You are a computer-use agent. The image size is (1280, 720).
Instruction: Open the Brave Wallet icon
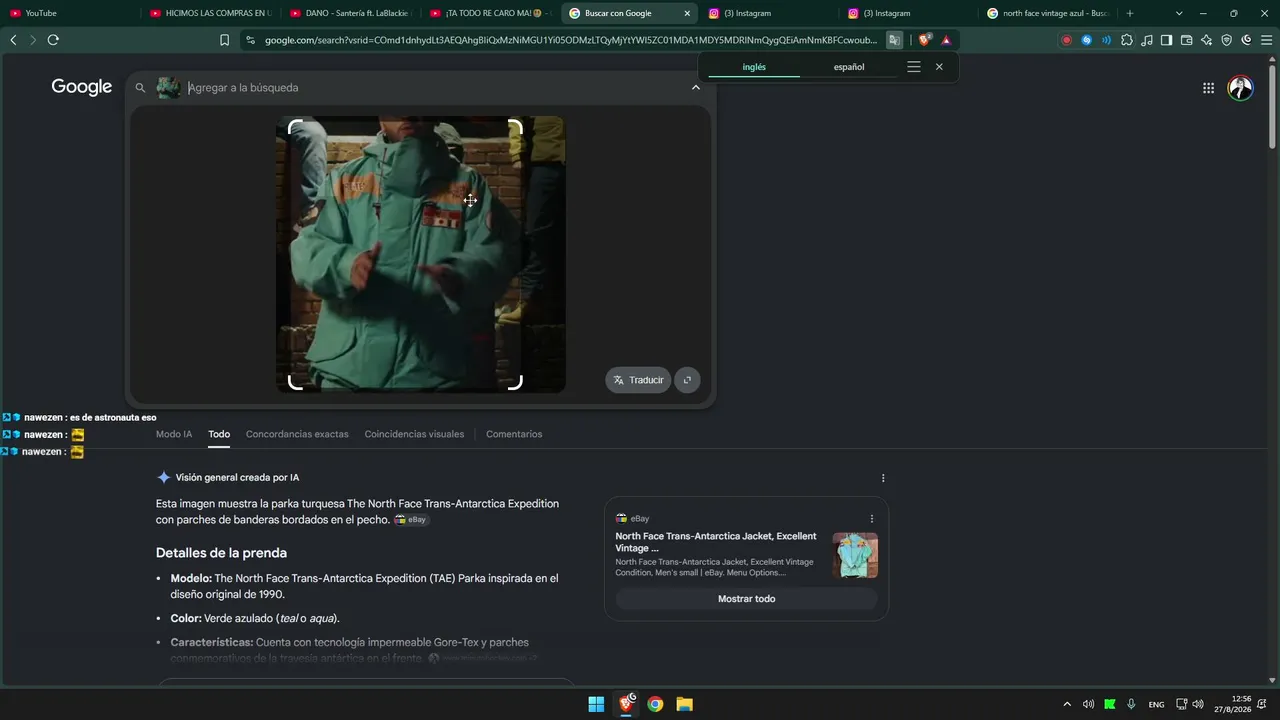(x=1186, y=40)
